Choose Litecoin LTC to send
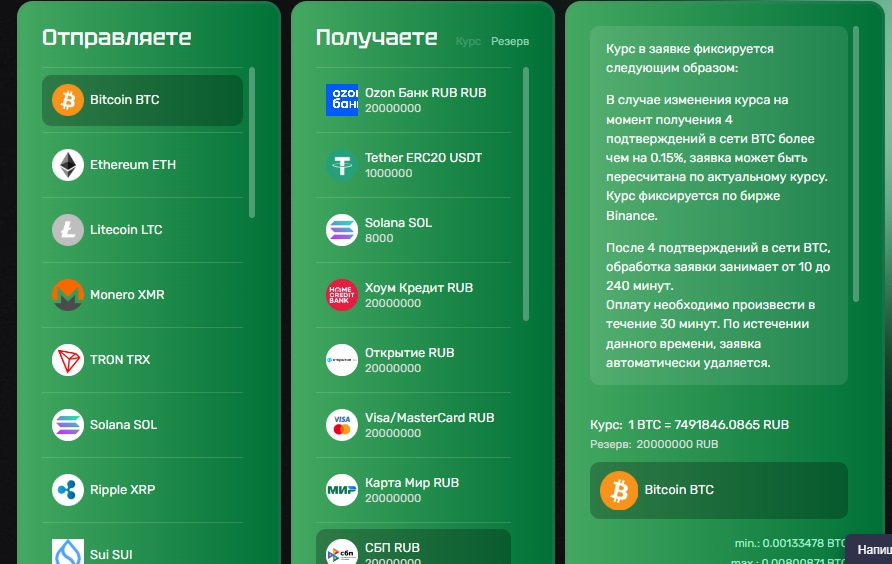The width and height of the screenshot is (892, 564). [x=142, y=230]
